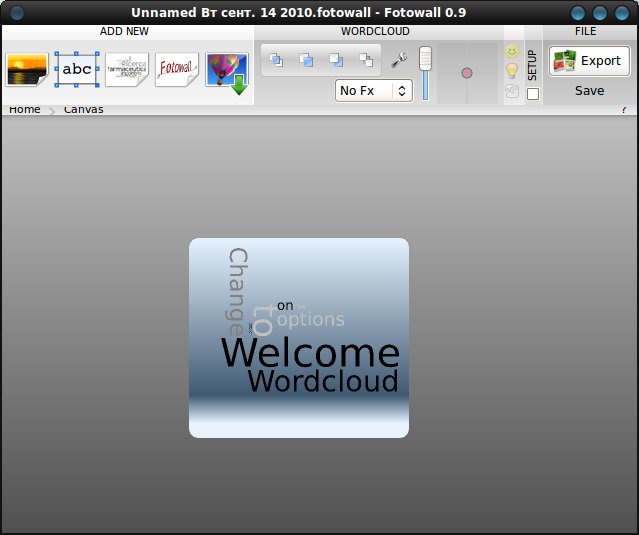
Task: Click the word 'Welcome' in the wordcloud
Action: click(310, 353)
